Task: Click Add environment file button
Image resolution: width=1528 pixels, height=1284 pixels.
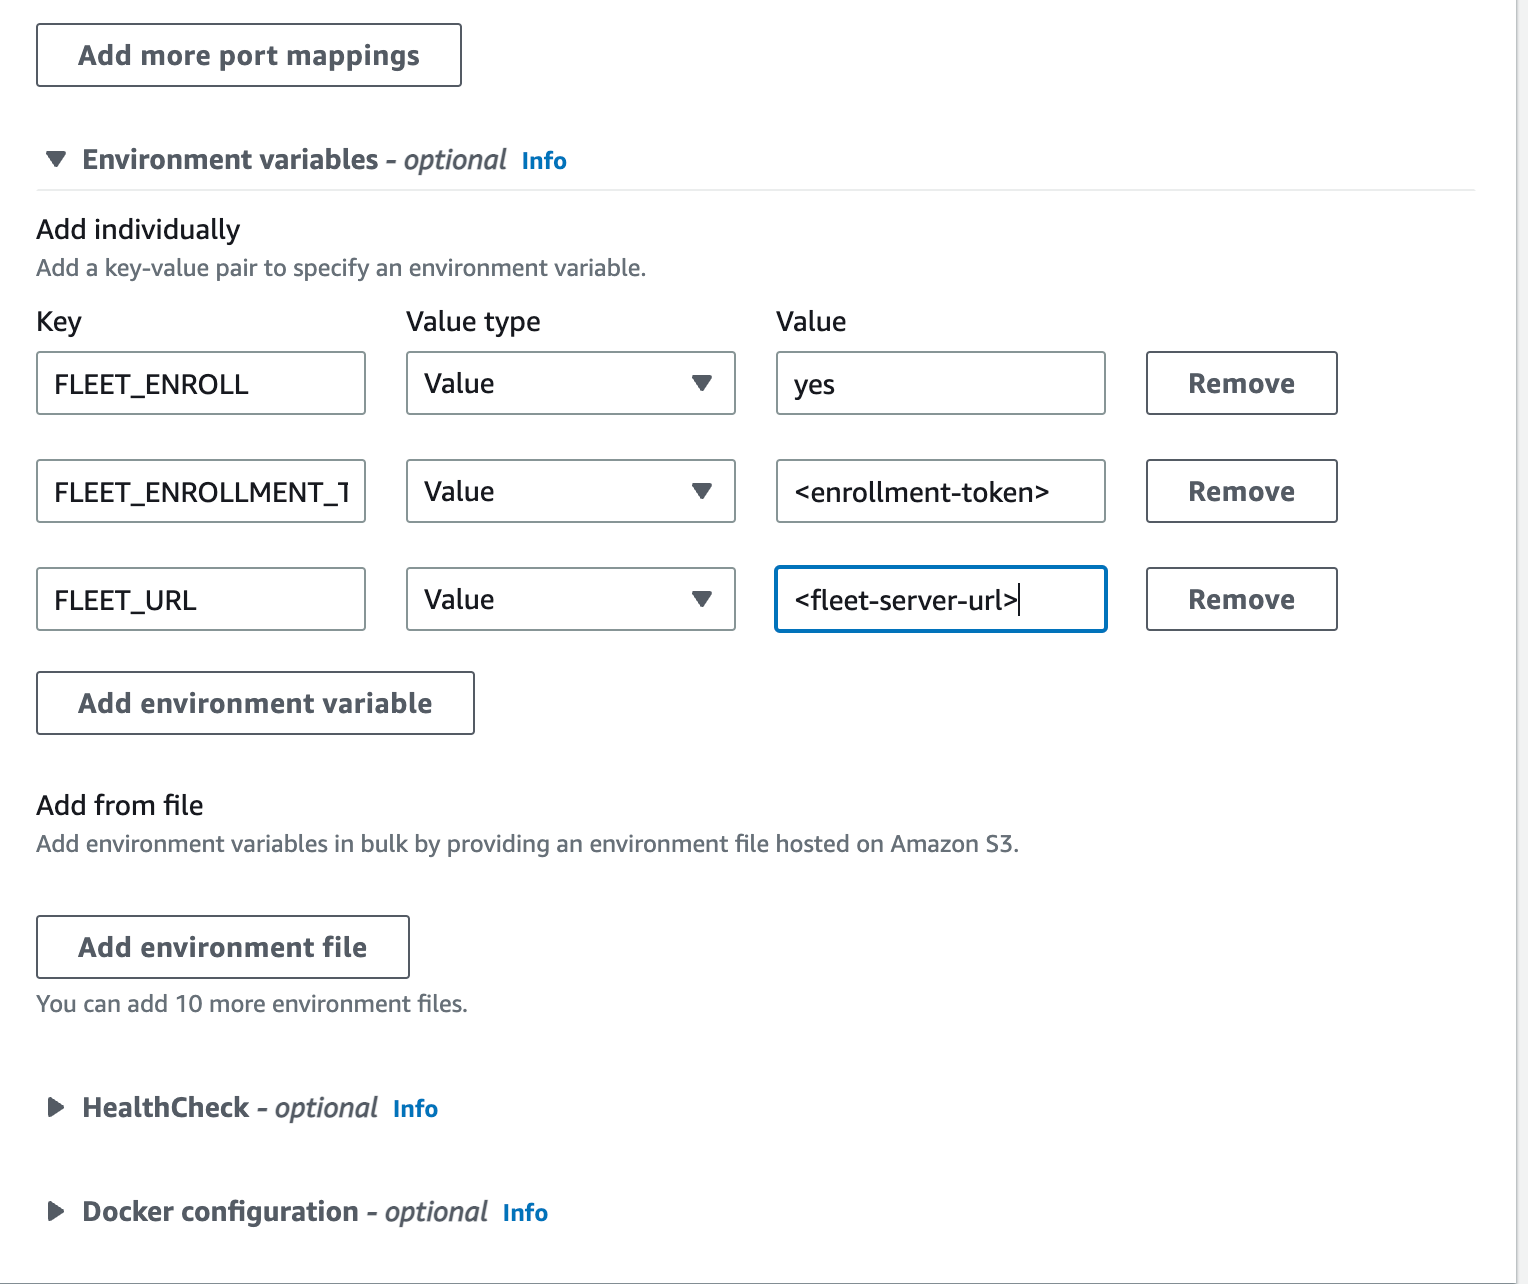Action: [223, 947]
